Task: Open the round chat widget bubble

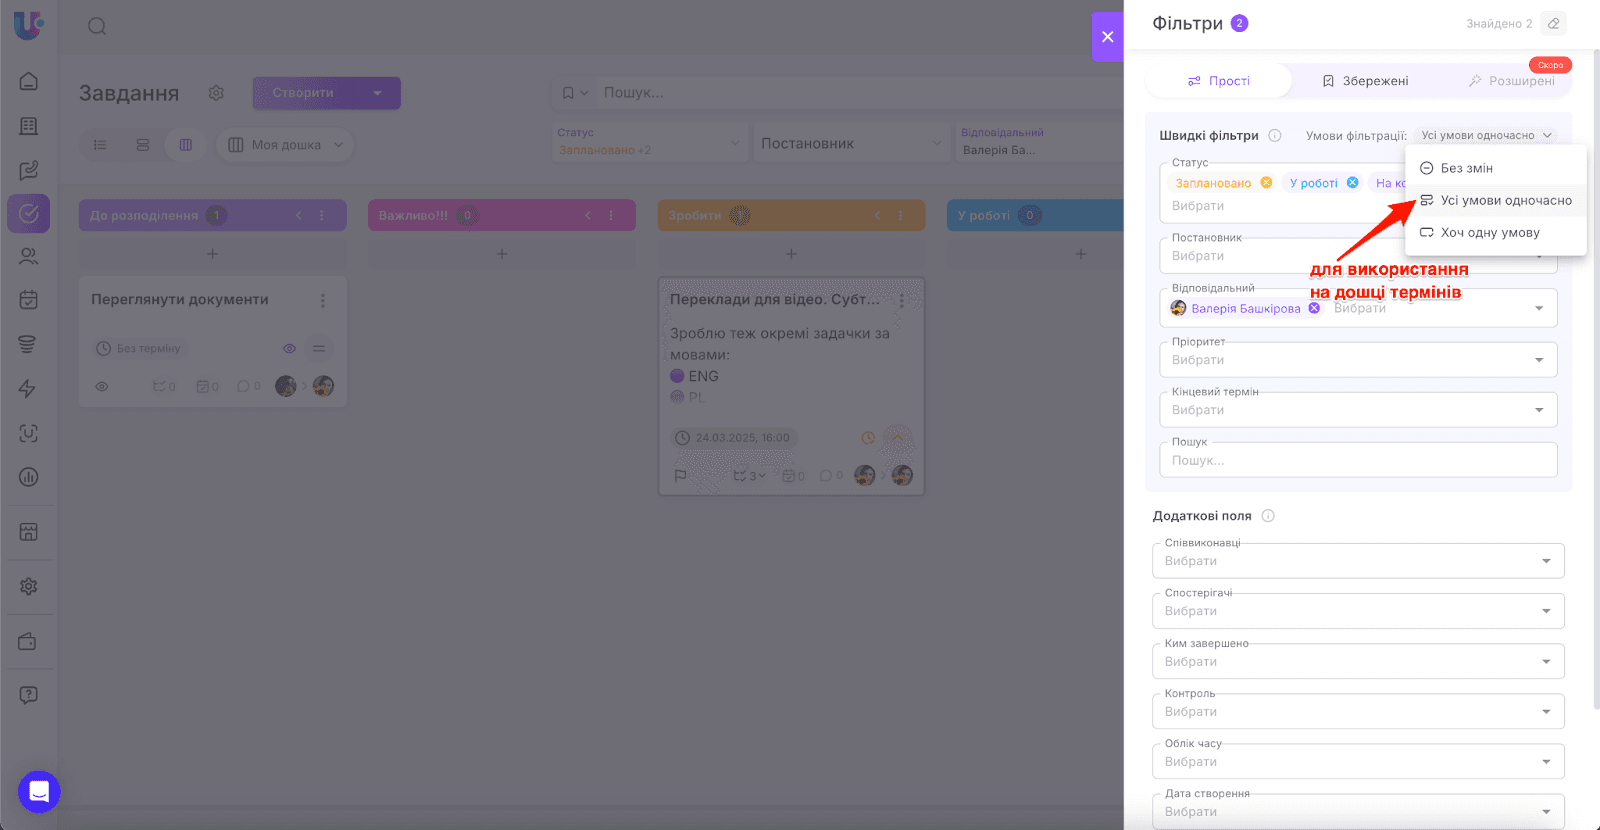Action: (x=39, y=792)
